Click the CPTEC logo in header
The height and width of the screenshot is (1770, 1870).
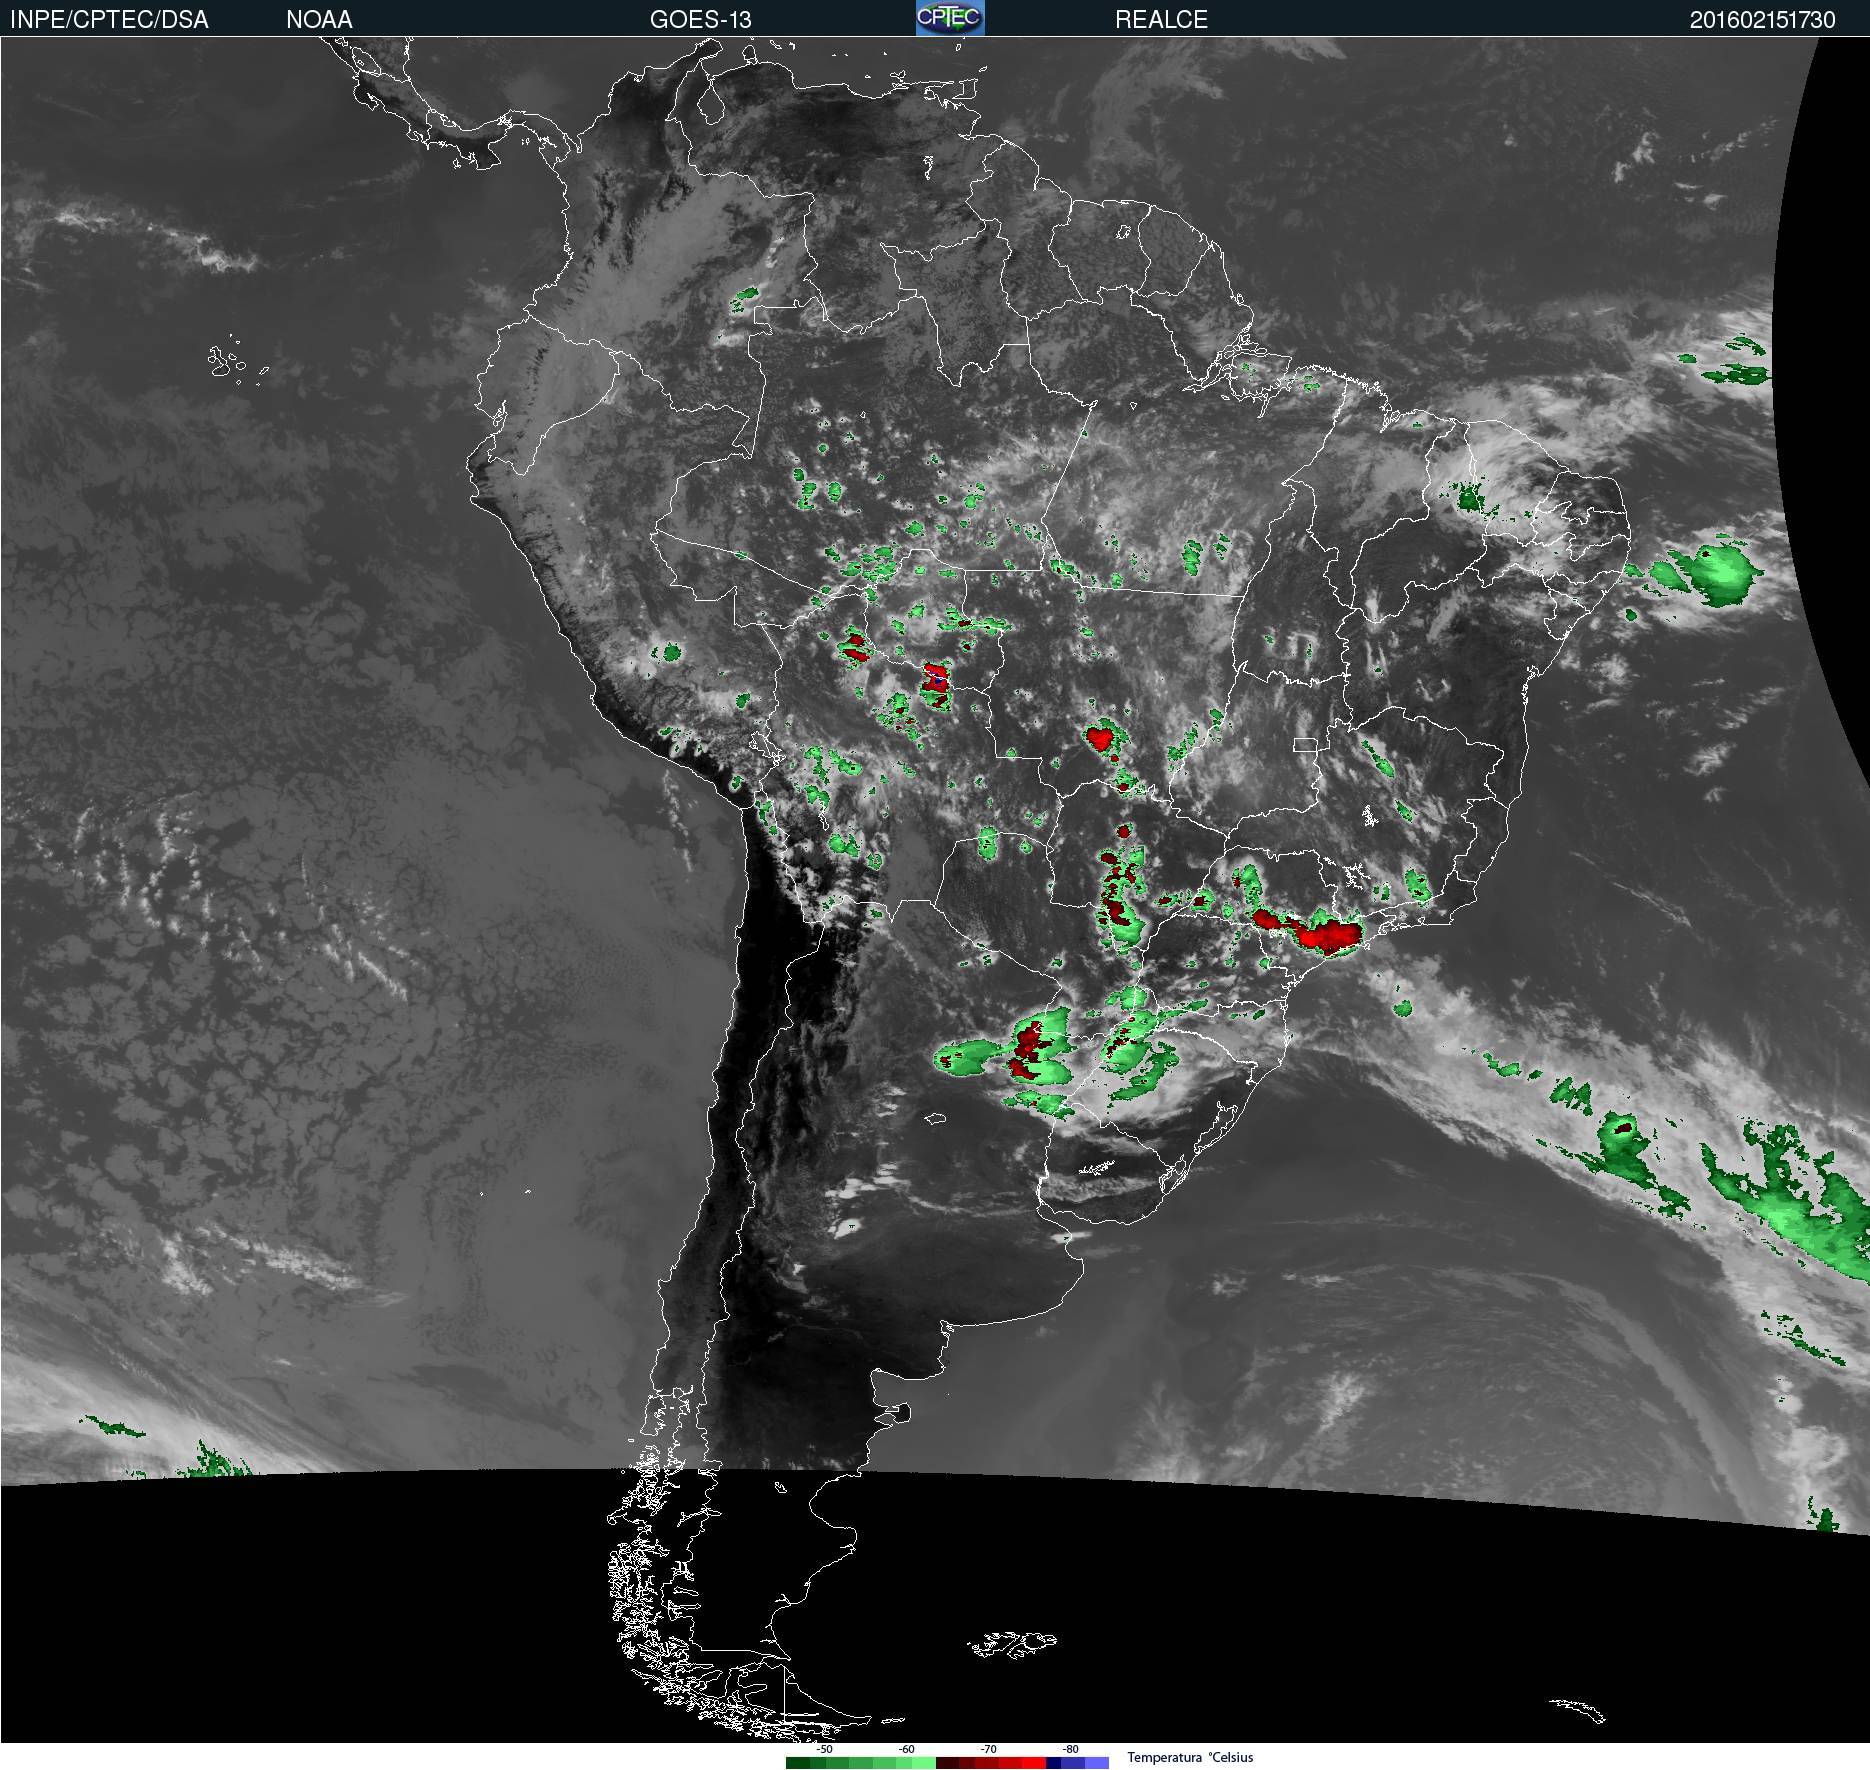coord(950,18)
